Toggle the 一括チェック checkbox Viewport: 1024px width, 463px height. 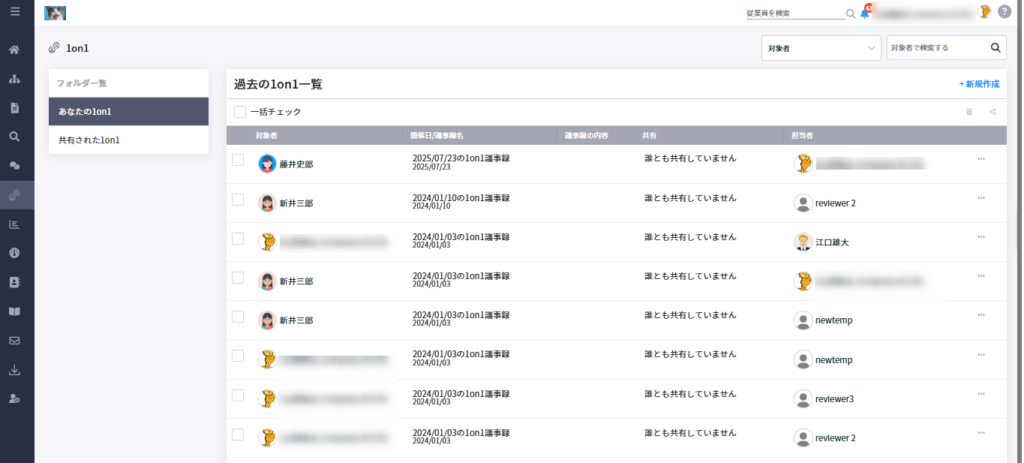(x=240, y=112)
